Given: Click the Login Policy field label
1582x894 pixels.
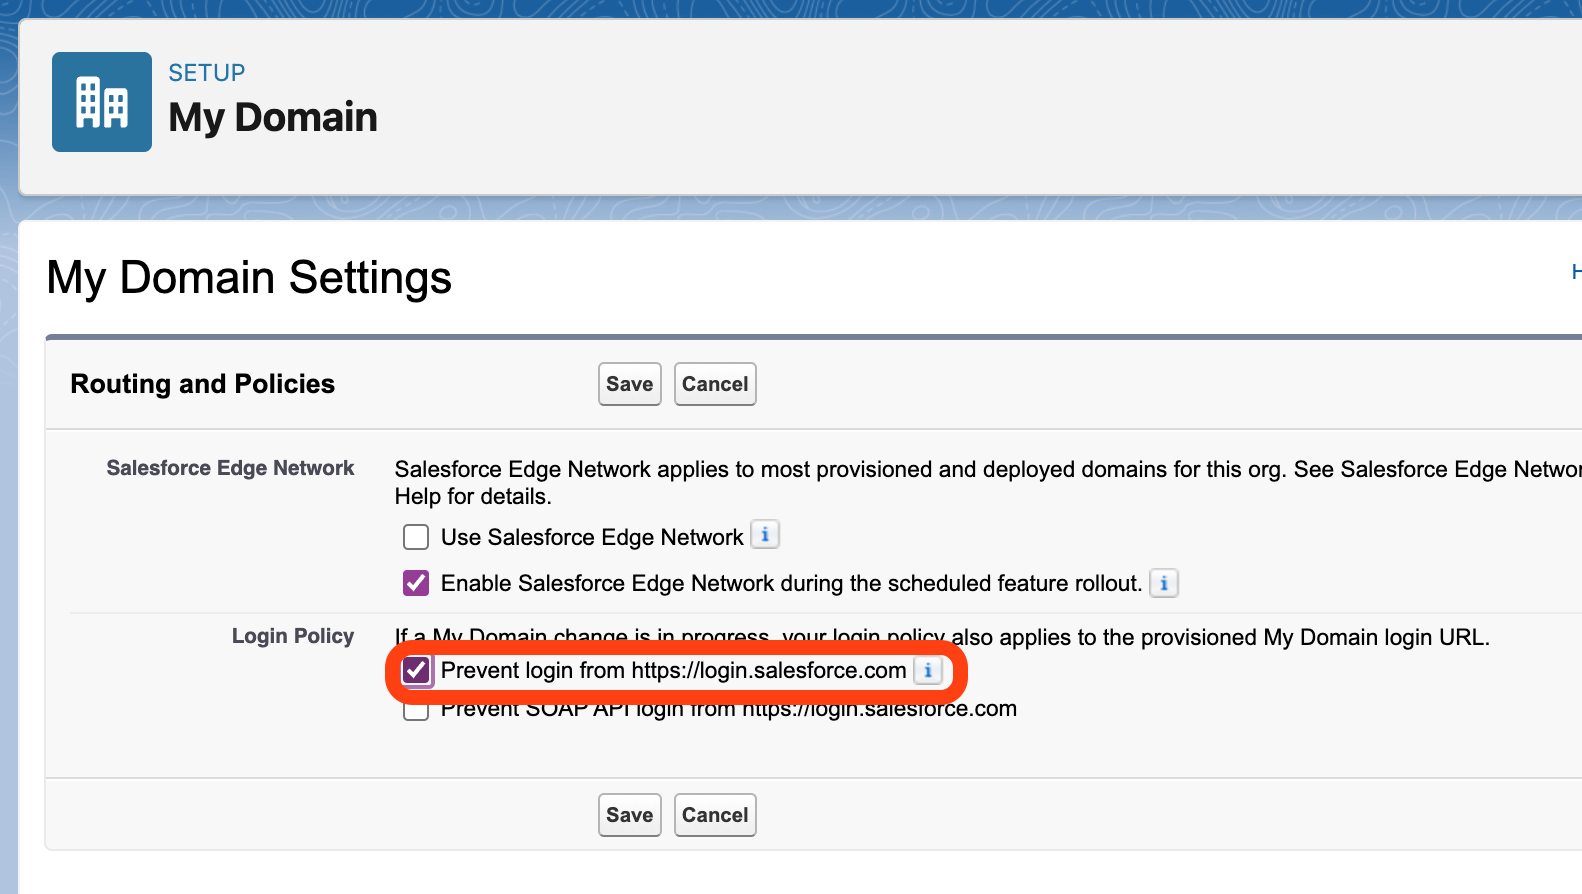Looking at the screenshot, I should coord(293,636).
